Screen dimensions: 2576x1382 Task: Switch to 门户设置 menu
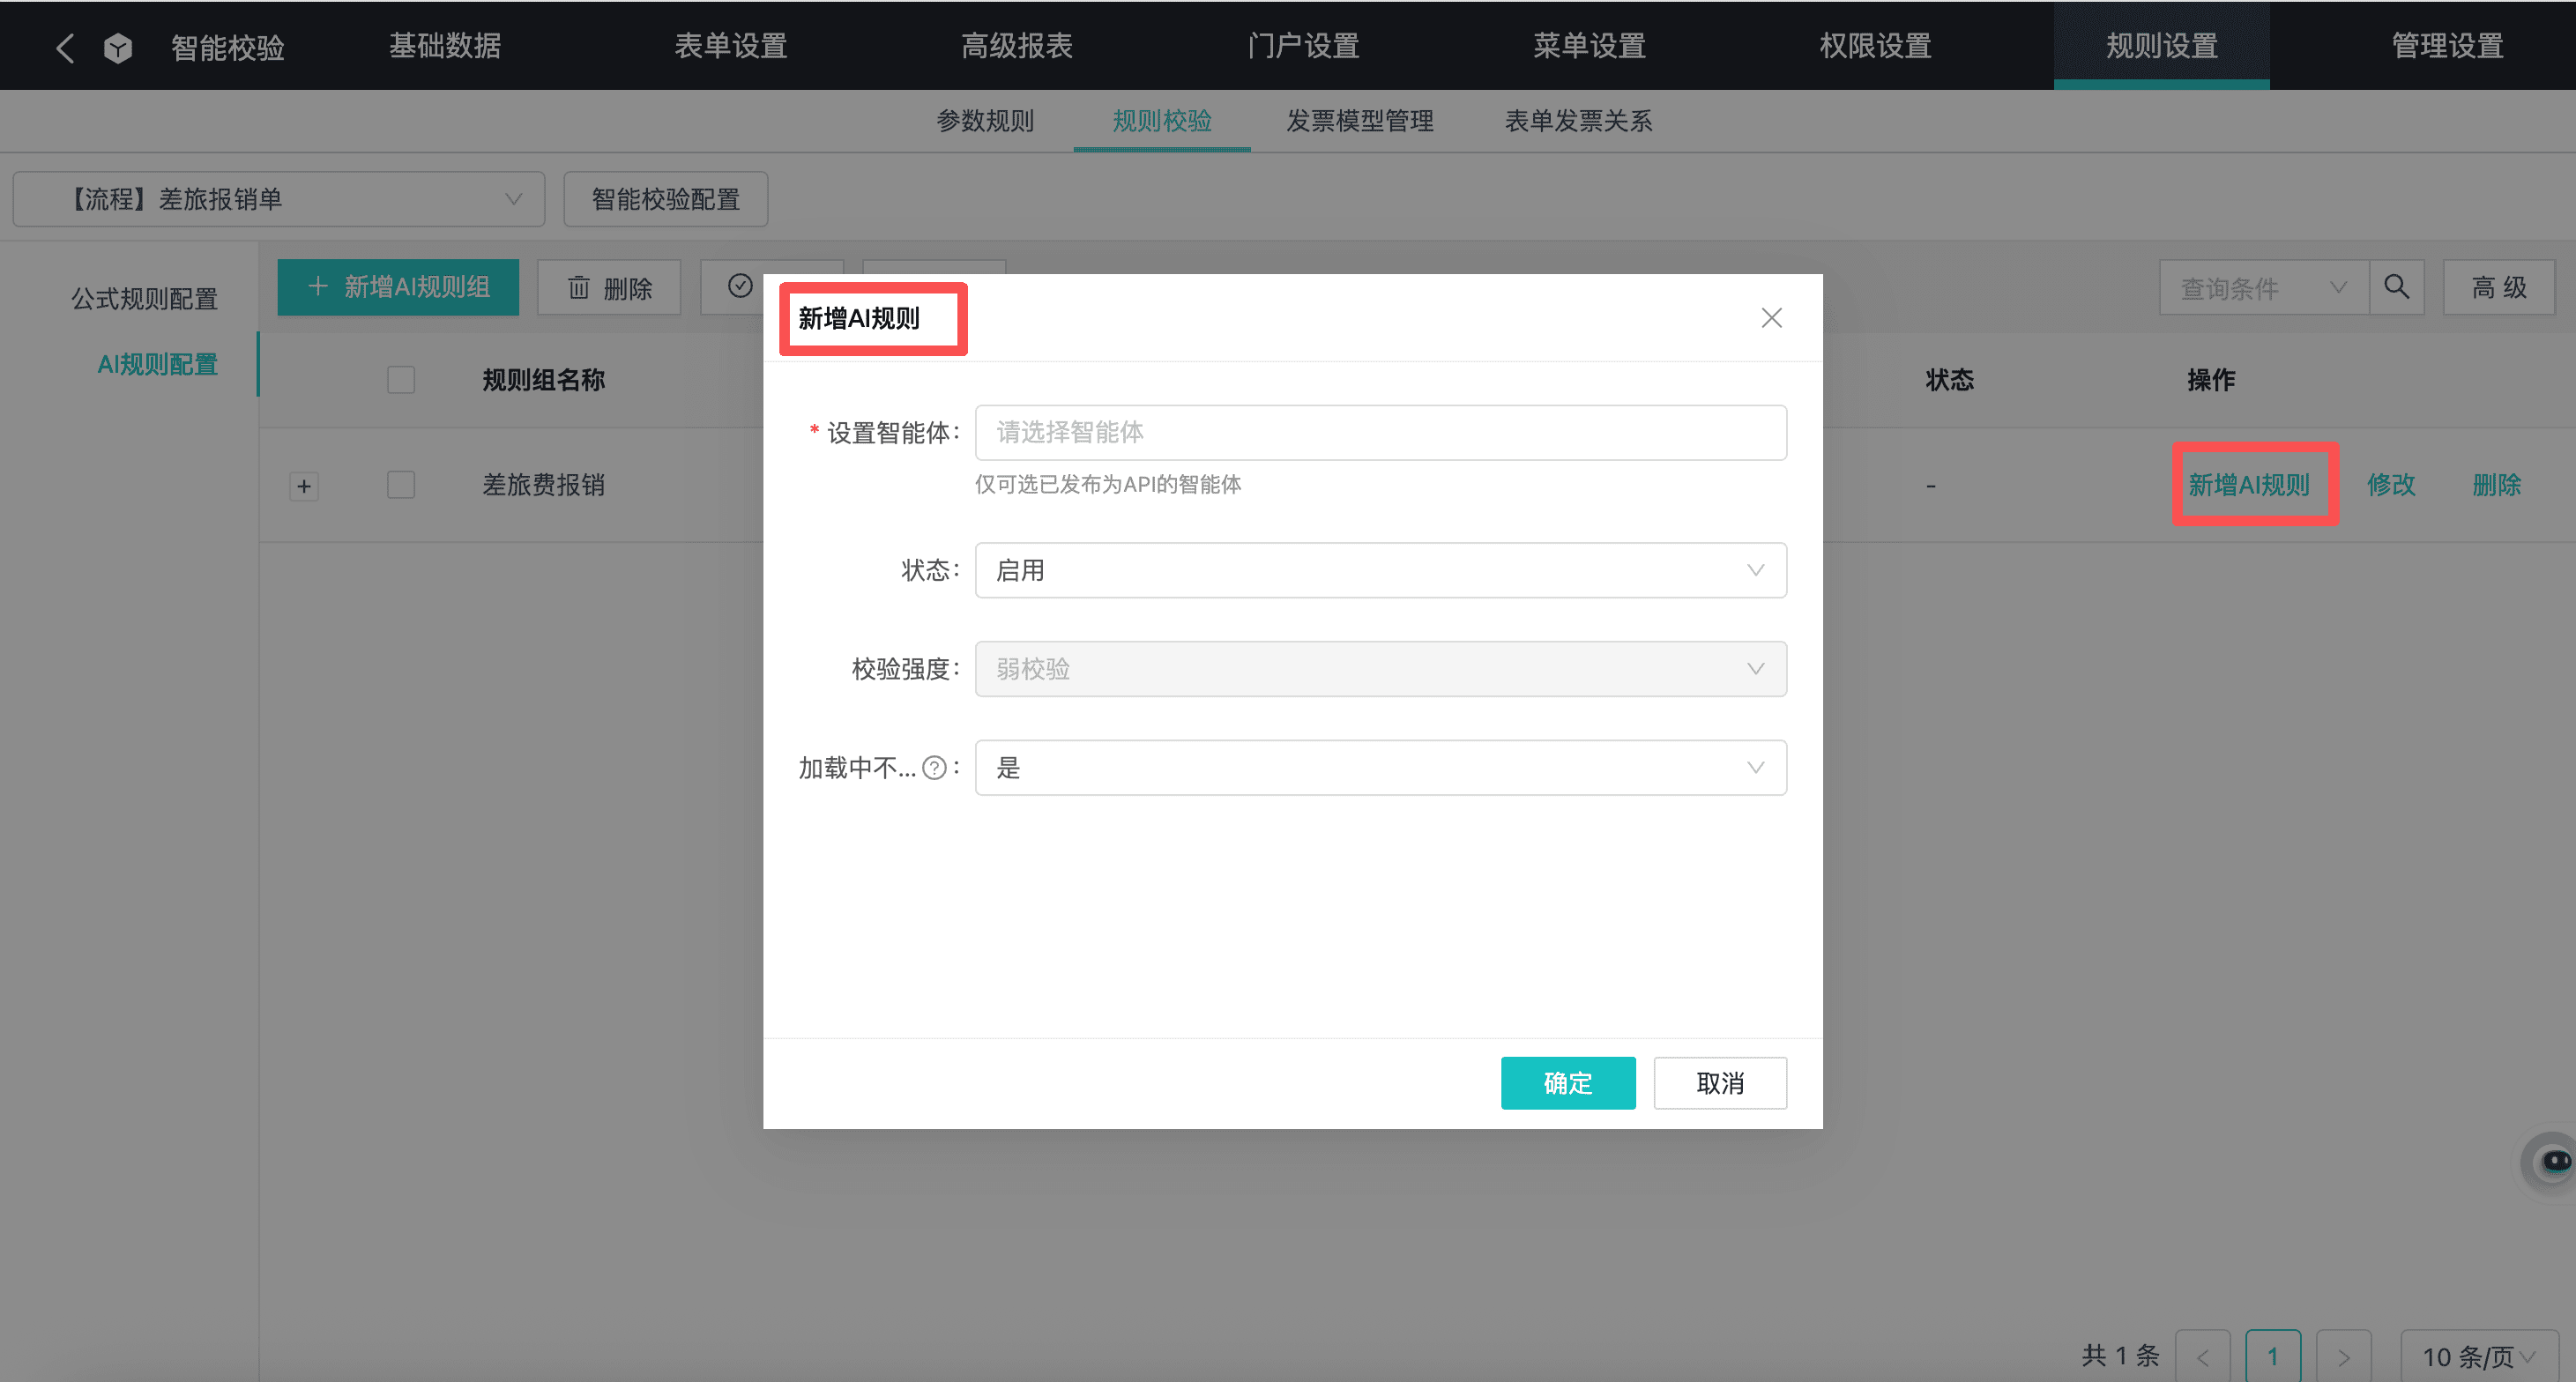pyautogui.click(x=1303, y=46)
